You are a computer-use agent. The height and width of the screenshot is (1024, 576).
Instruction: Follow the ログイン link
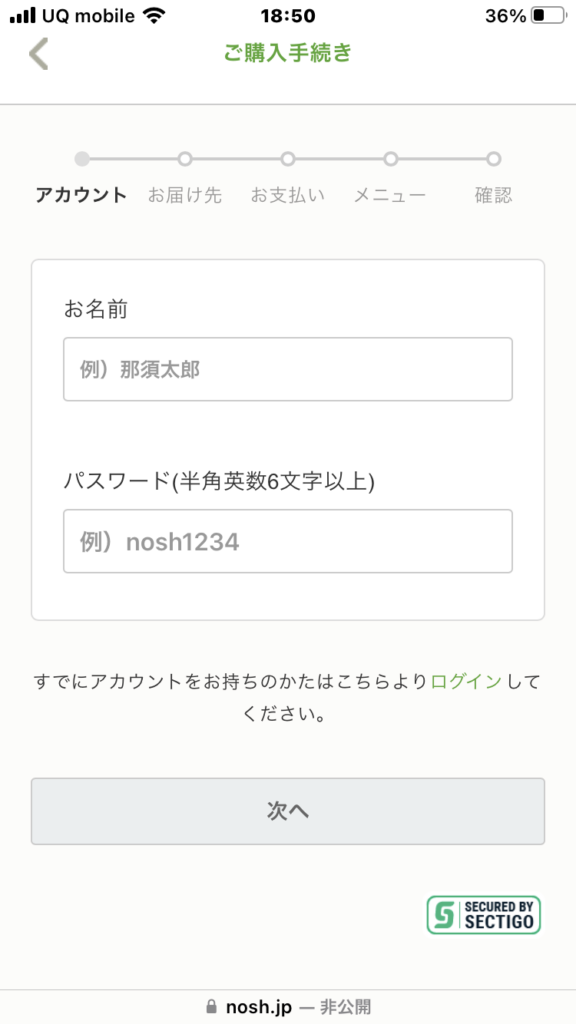pyautogui.click(x=466, y=682)
